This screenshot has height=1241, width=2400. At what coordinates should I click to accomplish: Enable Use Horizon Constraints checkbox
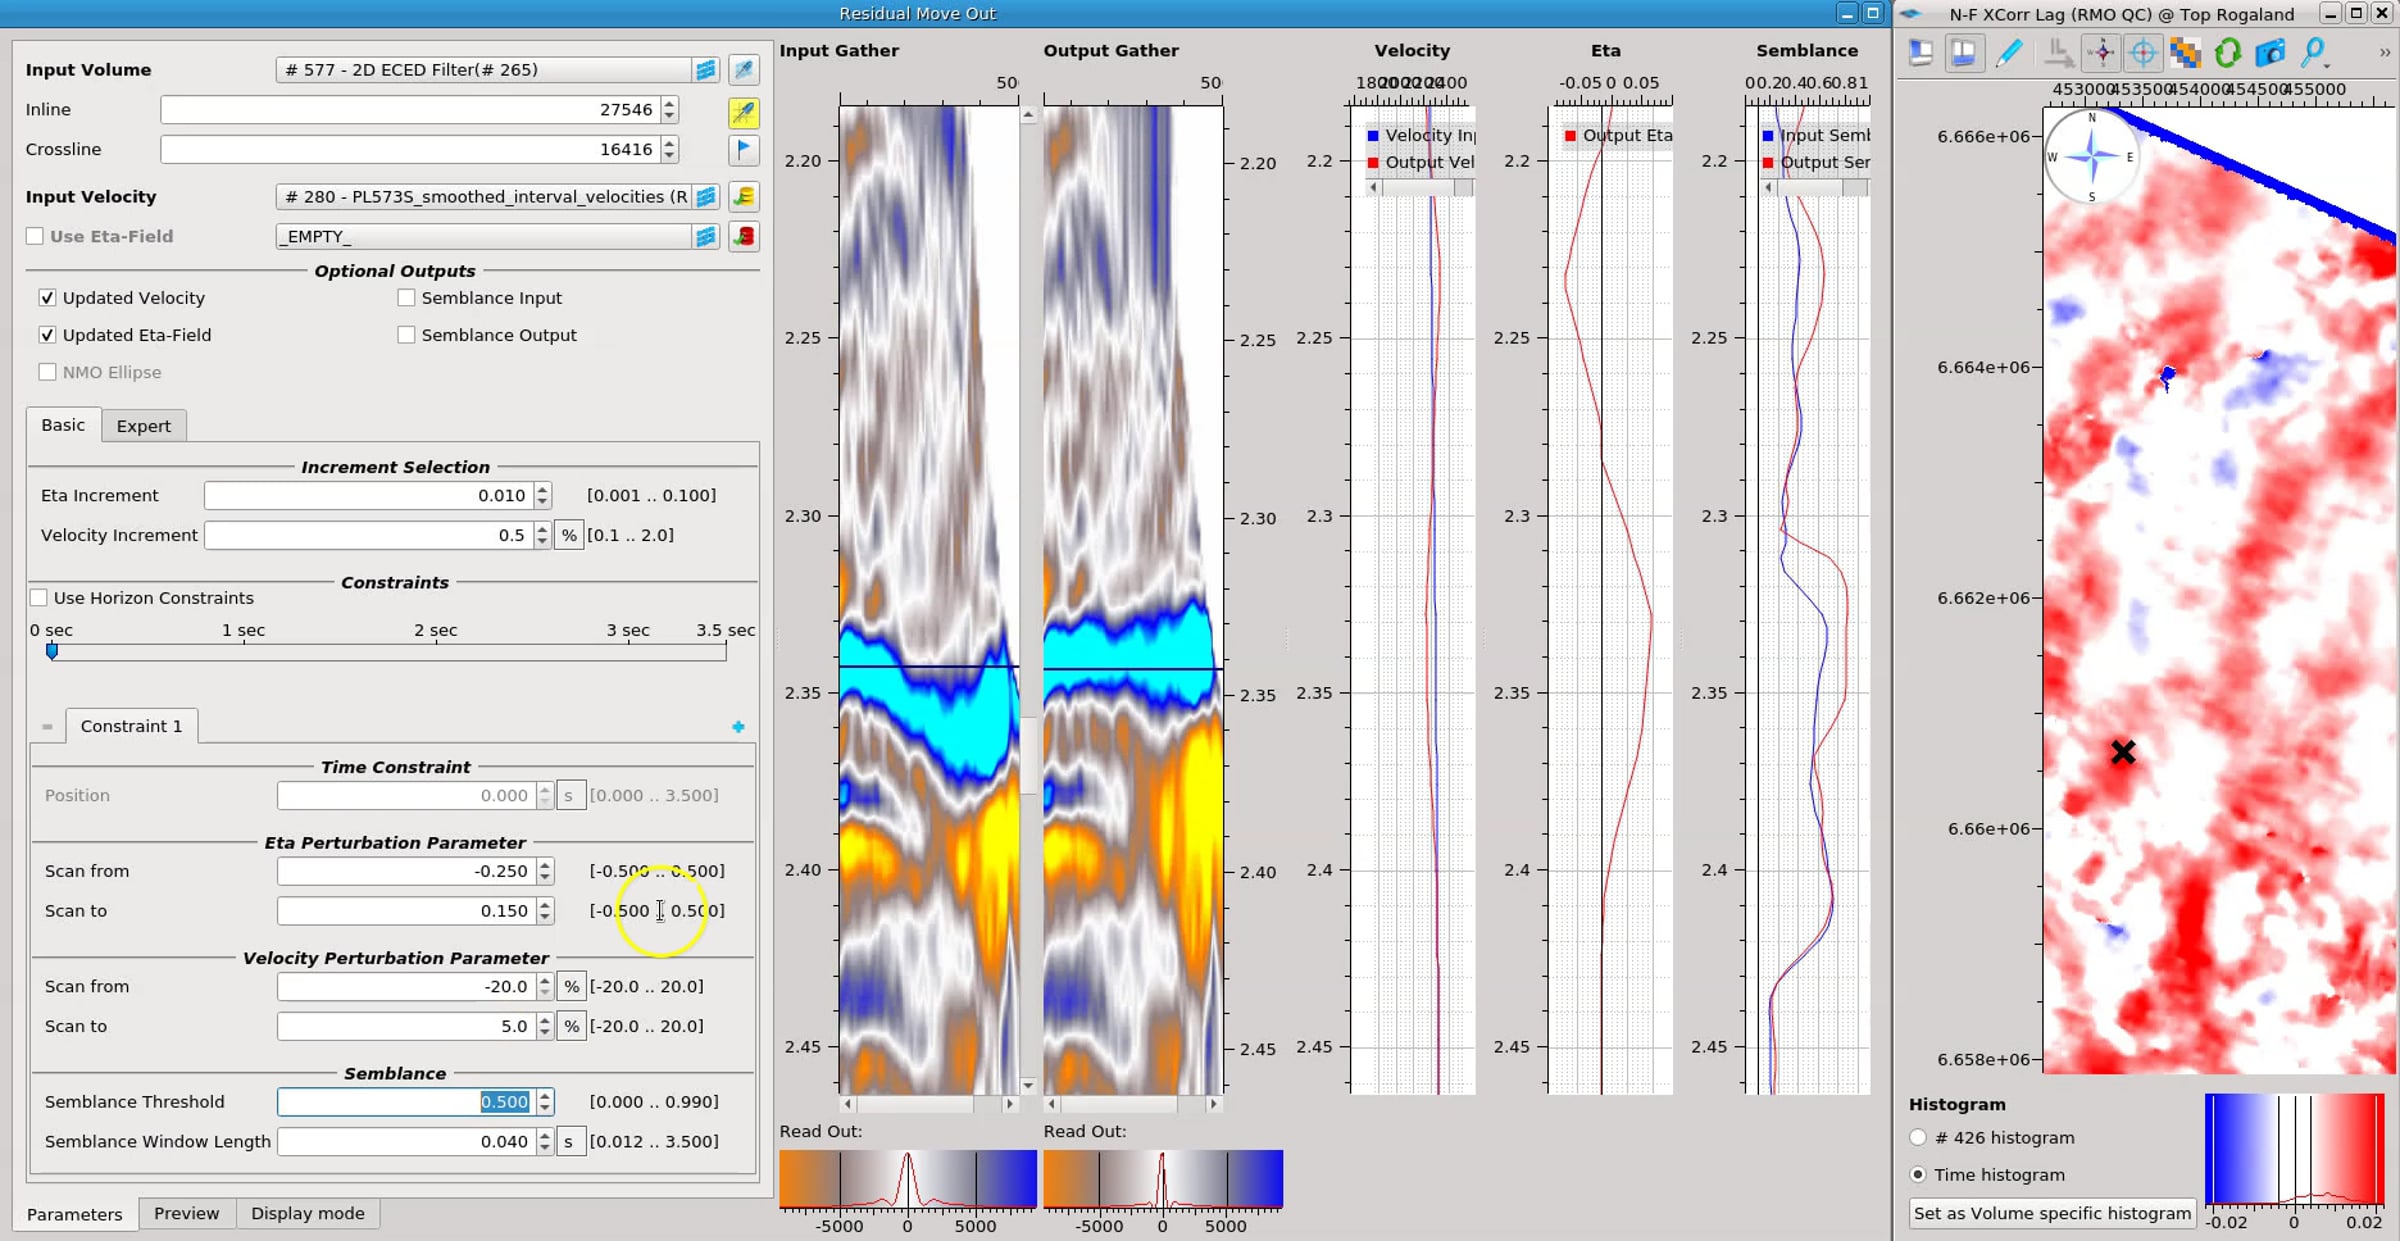pos(39,598)
